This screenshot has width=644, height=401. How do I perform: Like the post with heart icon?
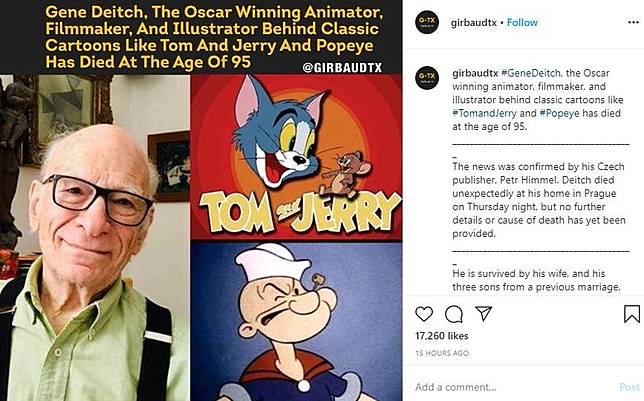click(x=426, y=315)
